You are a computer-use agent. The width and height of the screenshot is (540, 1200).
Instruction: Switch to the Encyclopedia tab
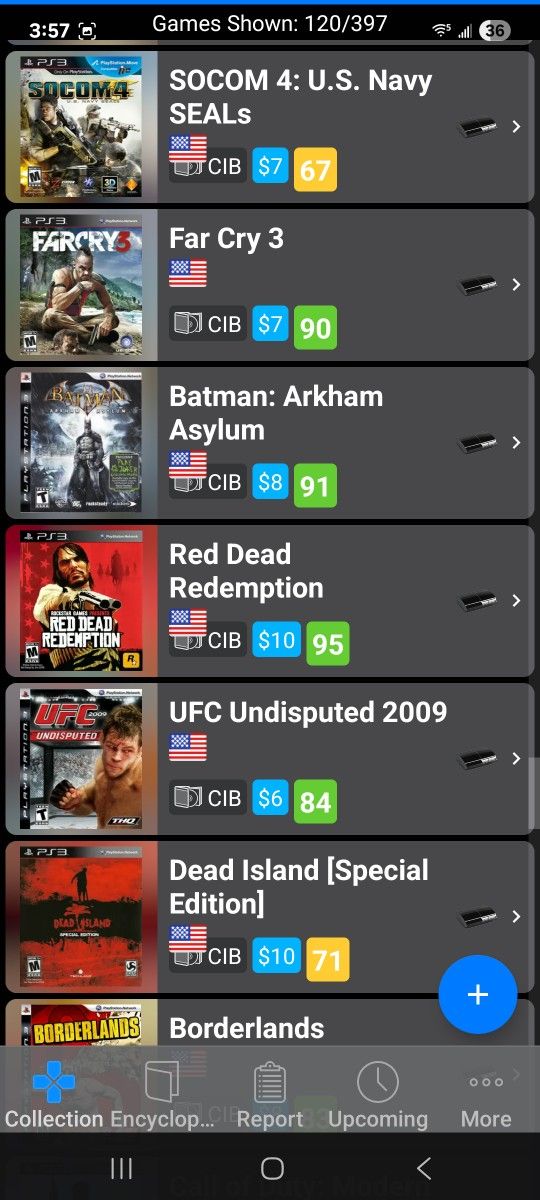[162, 1096]
